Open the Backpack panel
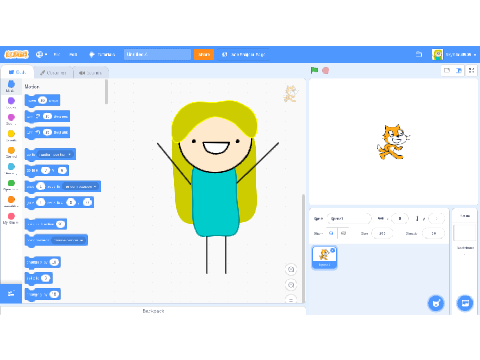Image resolution: width=480 pixels, height=360 pixels. pyautogui.click(x=153, y=311)
